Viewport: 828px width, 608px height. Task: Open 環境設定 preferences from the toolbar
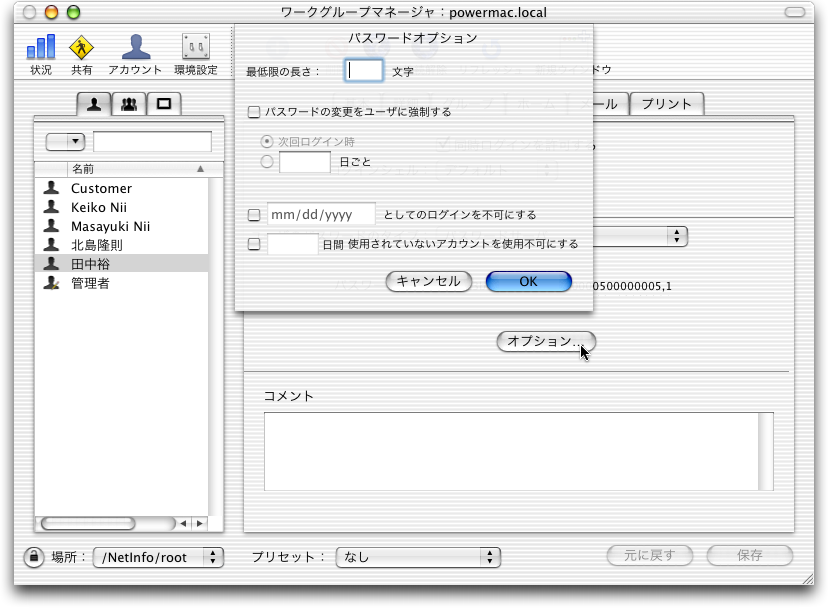coord(195,54)
